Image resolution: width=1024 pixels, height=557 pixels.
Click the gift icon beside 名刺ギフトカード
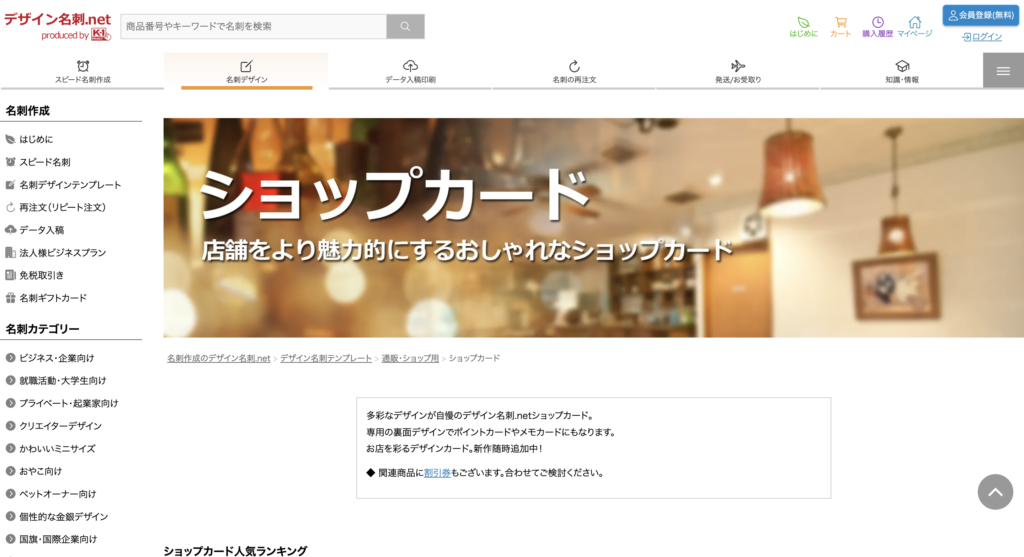(10, 298)
